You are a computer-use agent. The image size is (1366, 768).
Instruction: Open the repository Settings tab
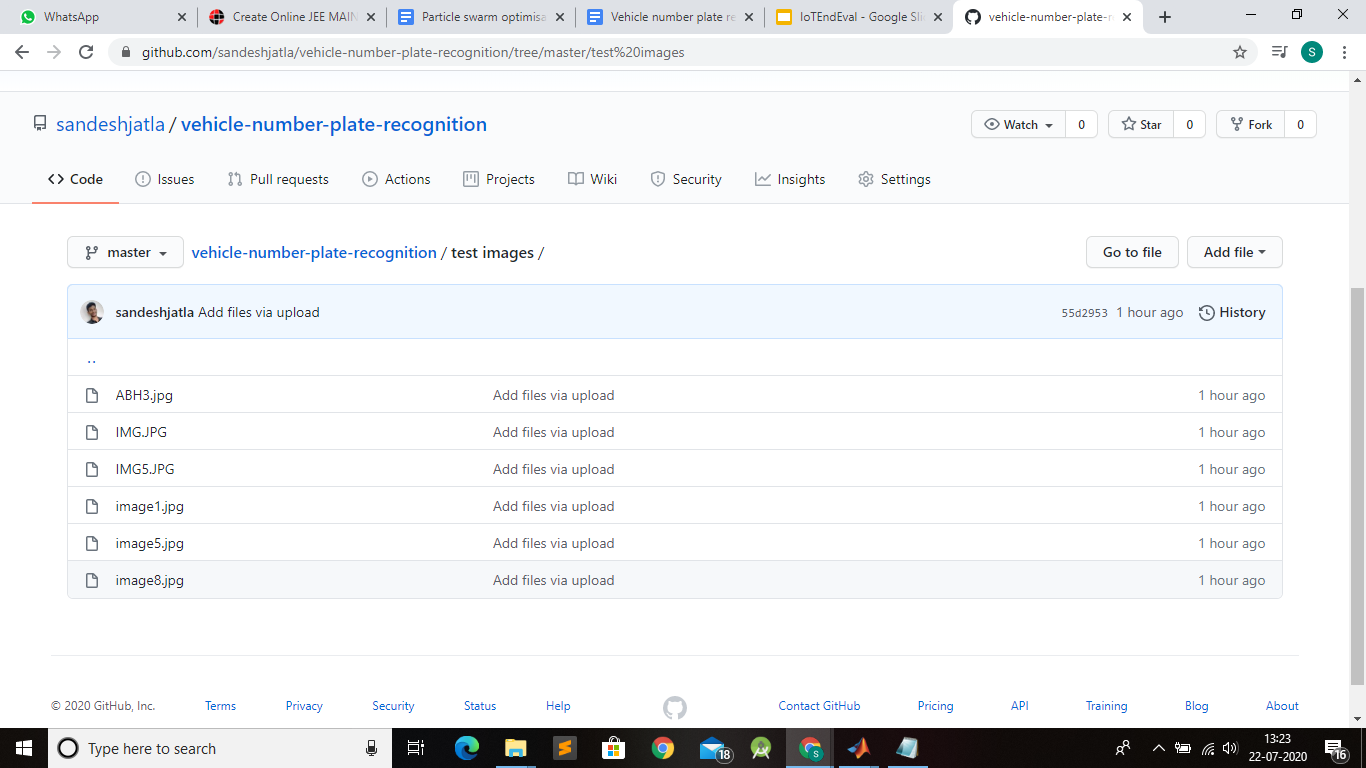(894, 179)
